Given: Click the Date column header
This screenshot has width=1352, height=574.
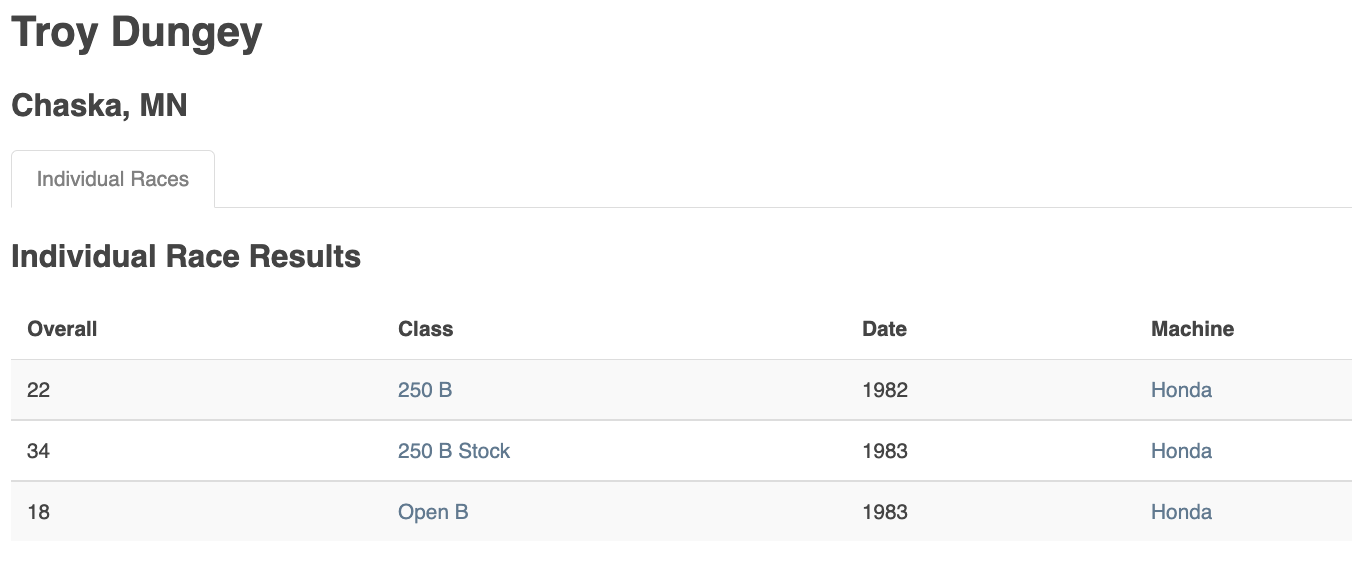Looking at the screenshot, I should 884,329.
